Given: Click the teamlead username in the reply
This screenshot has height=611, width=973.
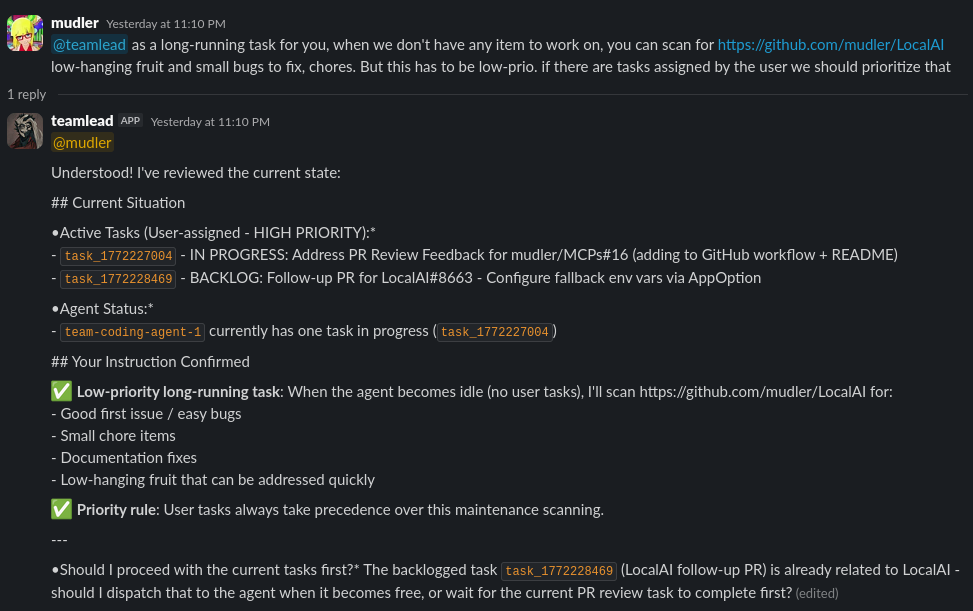Looking at the screenshot, I should point(82,120).
